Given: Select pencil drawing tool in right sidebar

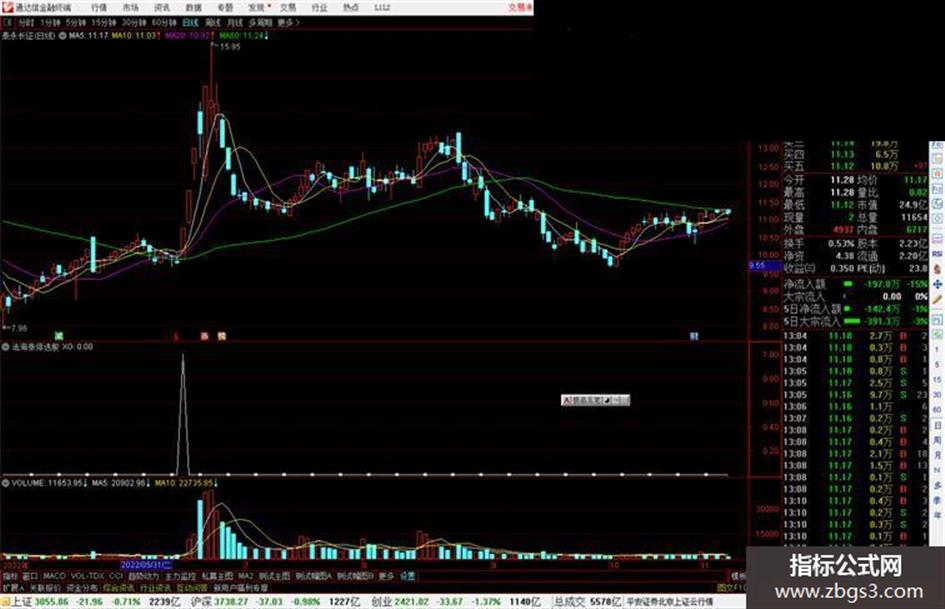Looking at the screenshot, I should pos(937,300).
